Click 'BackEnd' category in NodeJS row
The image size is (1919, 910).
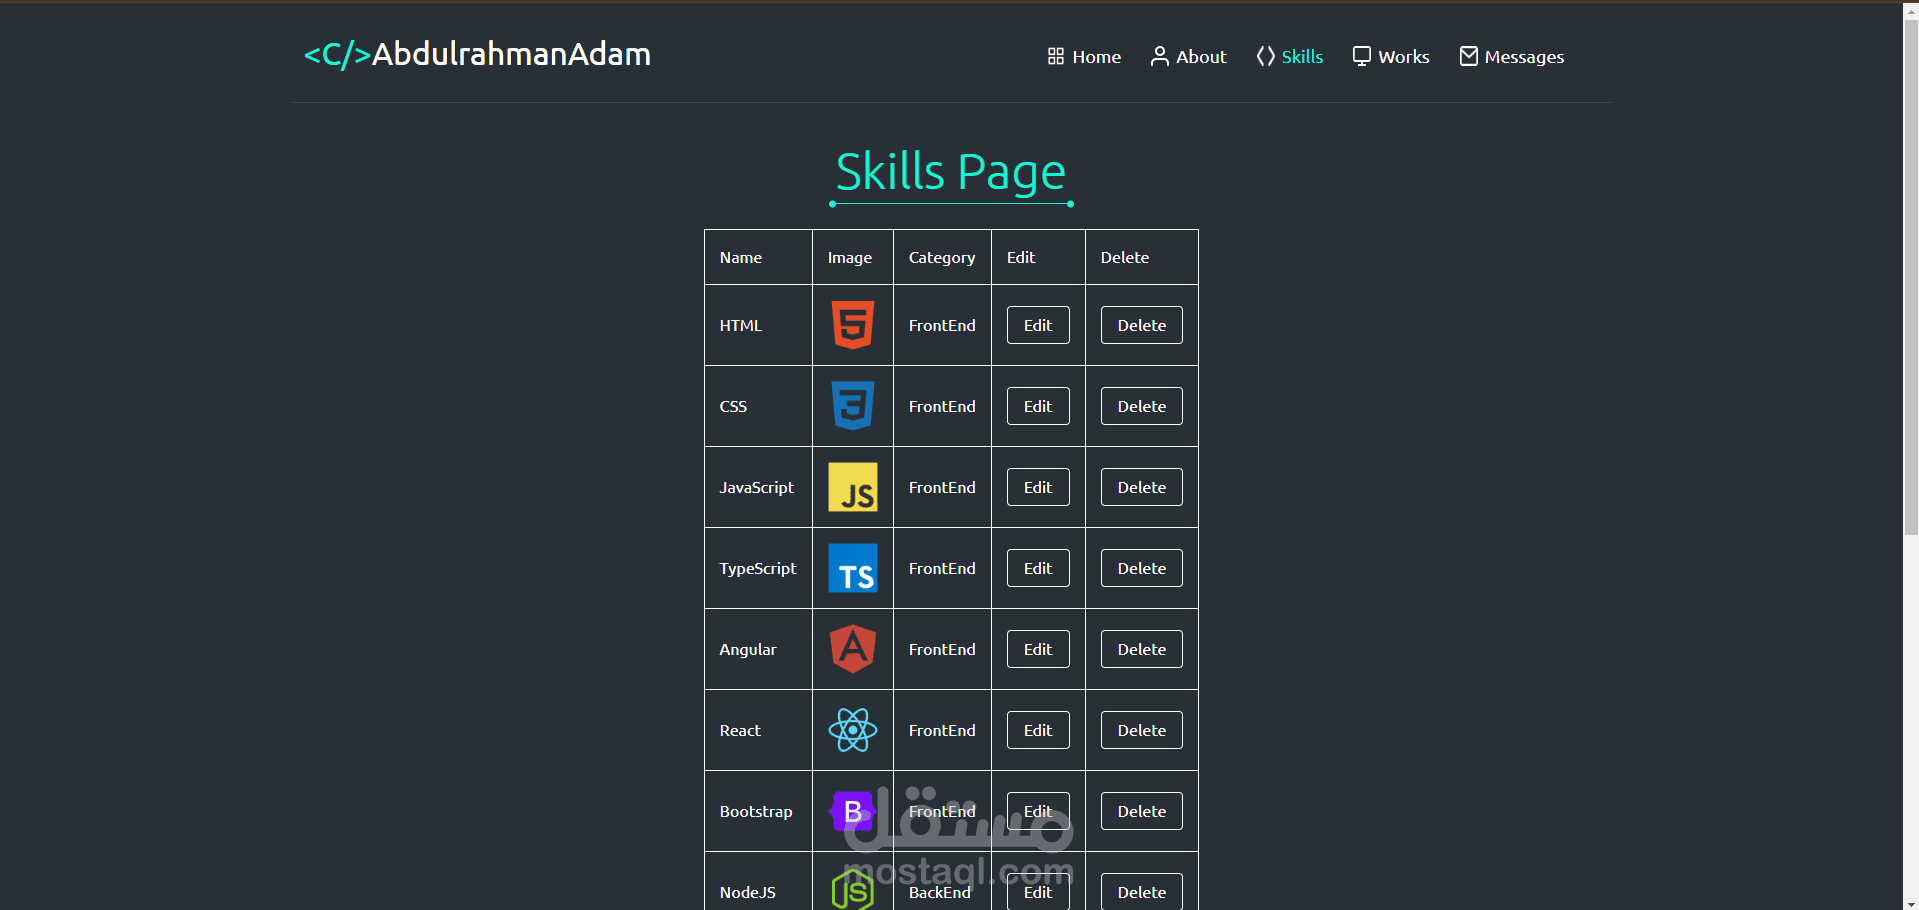tap(940, 892)
